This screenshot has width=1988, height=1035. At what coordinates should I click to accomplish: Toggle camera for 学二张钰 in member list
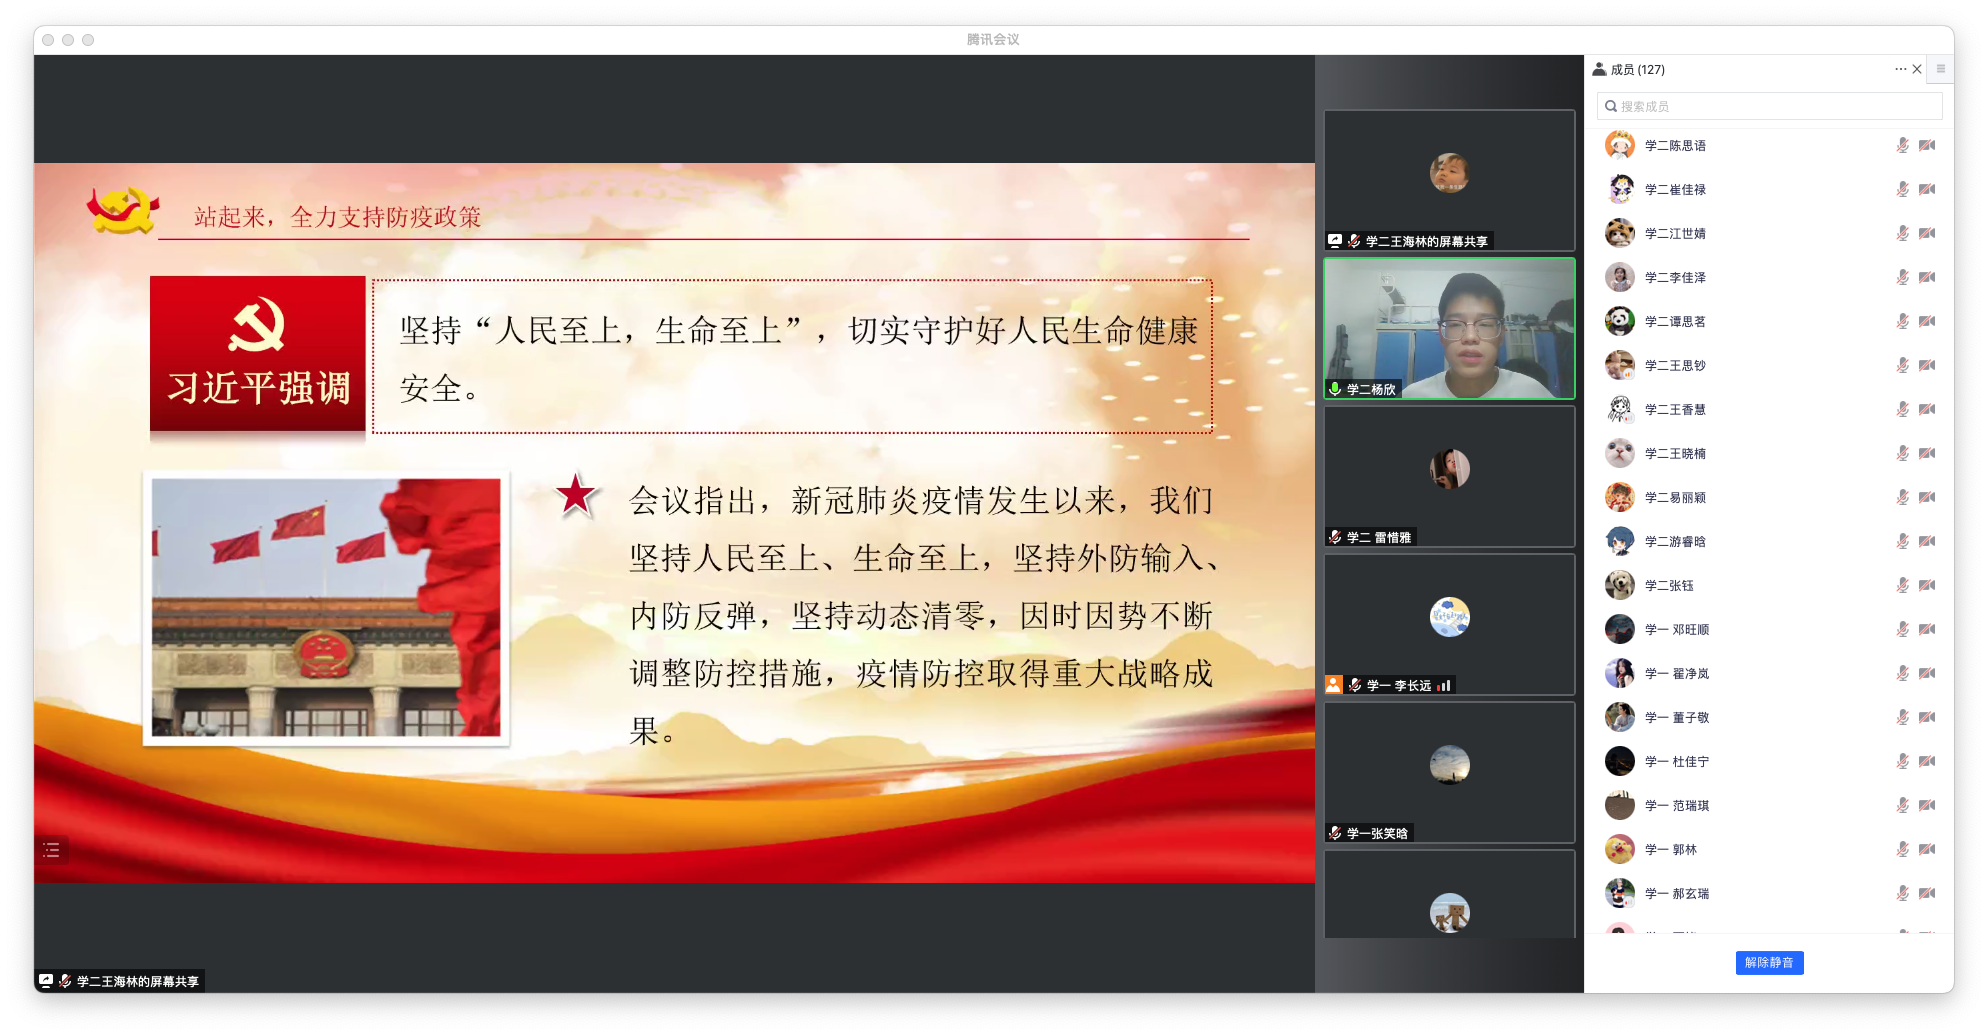1927,586
